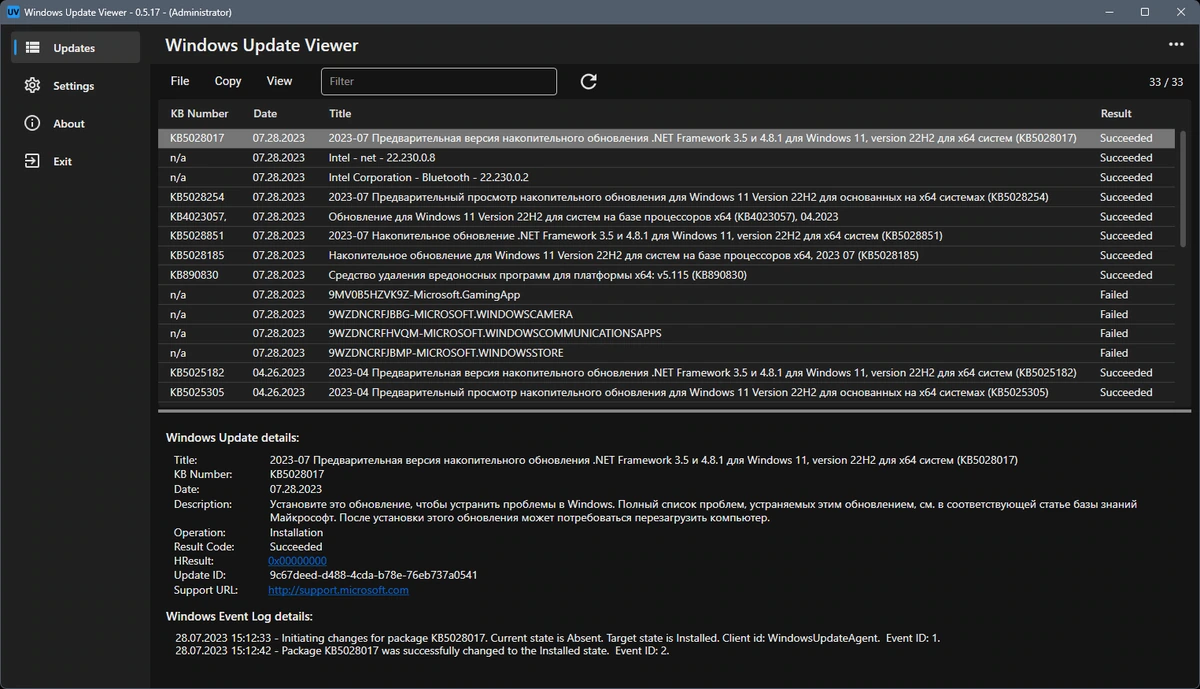Click in the Filter text box
This screenshot has height=689, width=1200.
(439, 81)
